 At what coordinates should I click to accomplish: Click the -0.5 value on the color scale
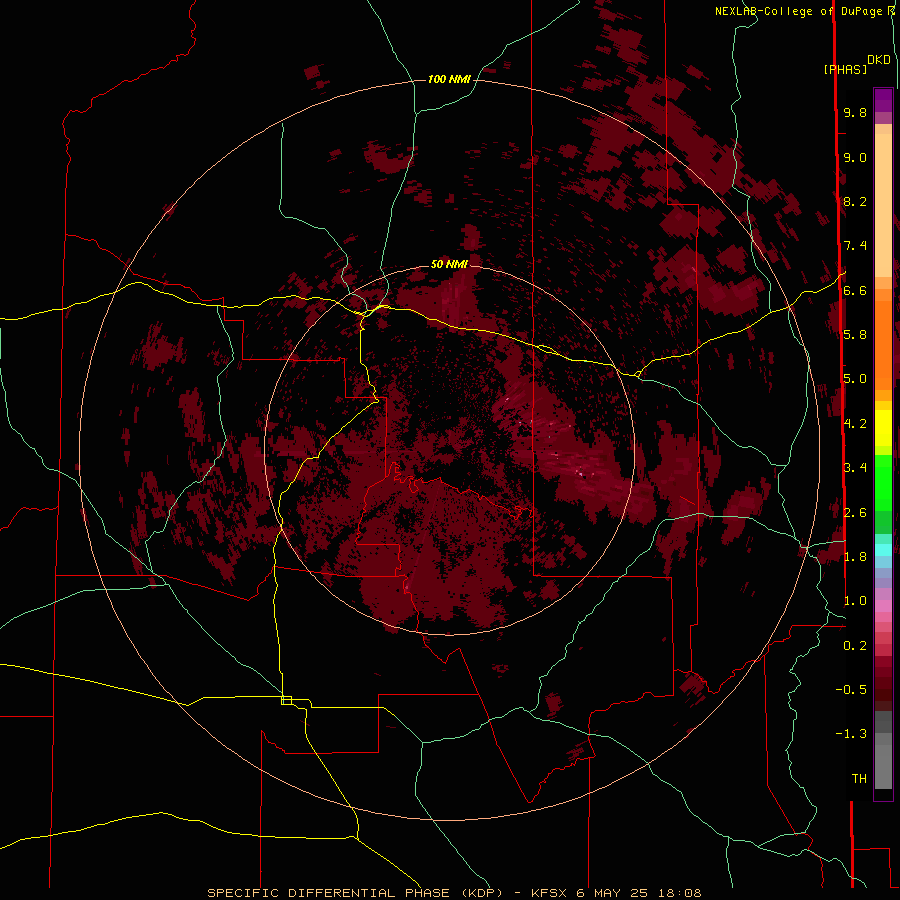[851, 689]
